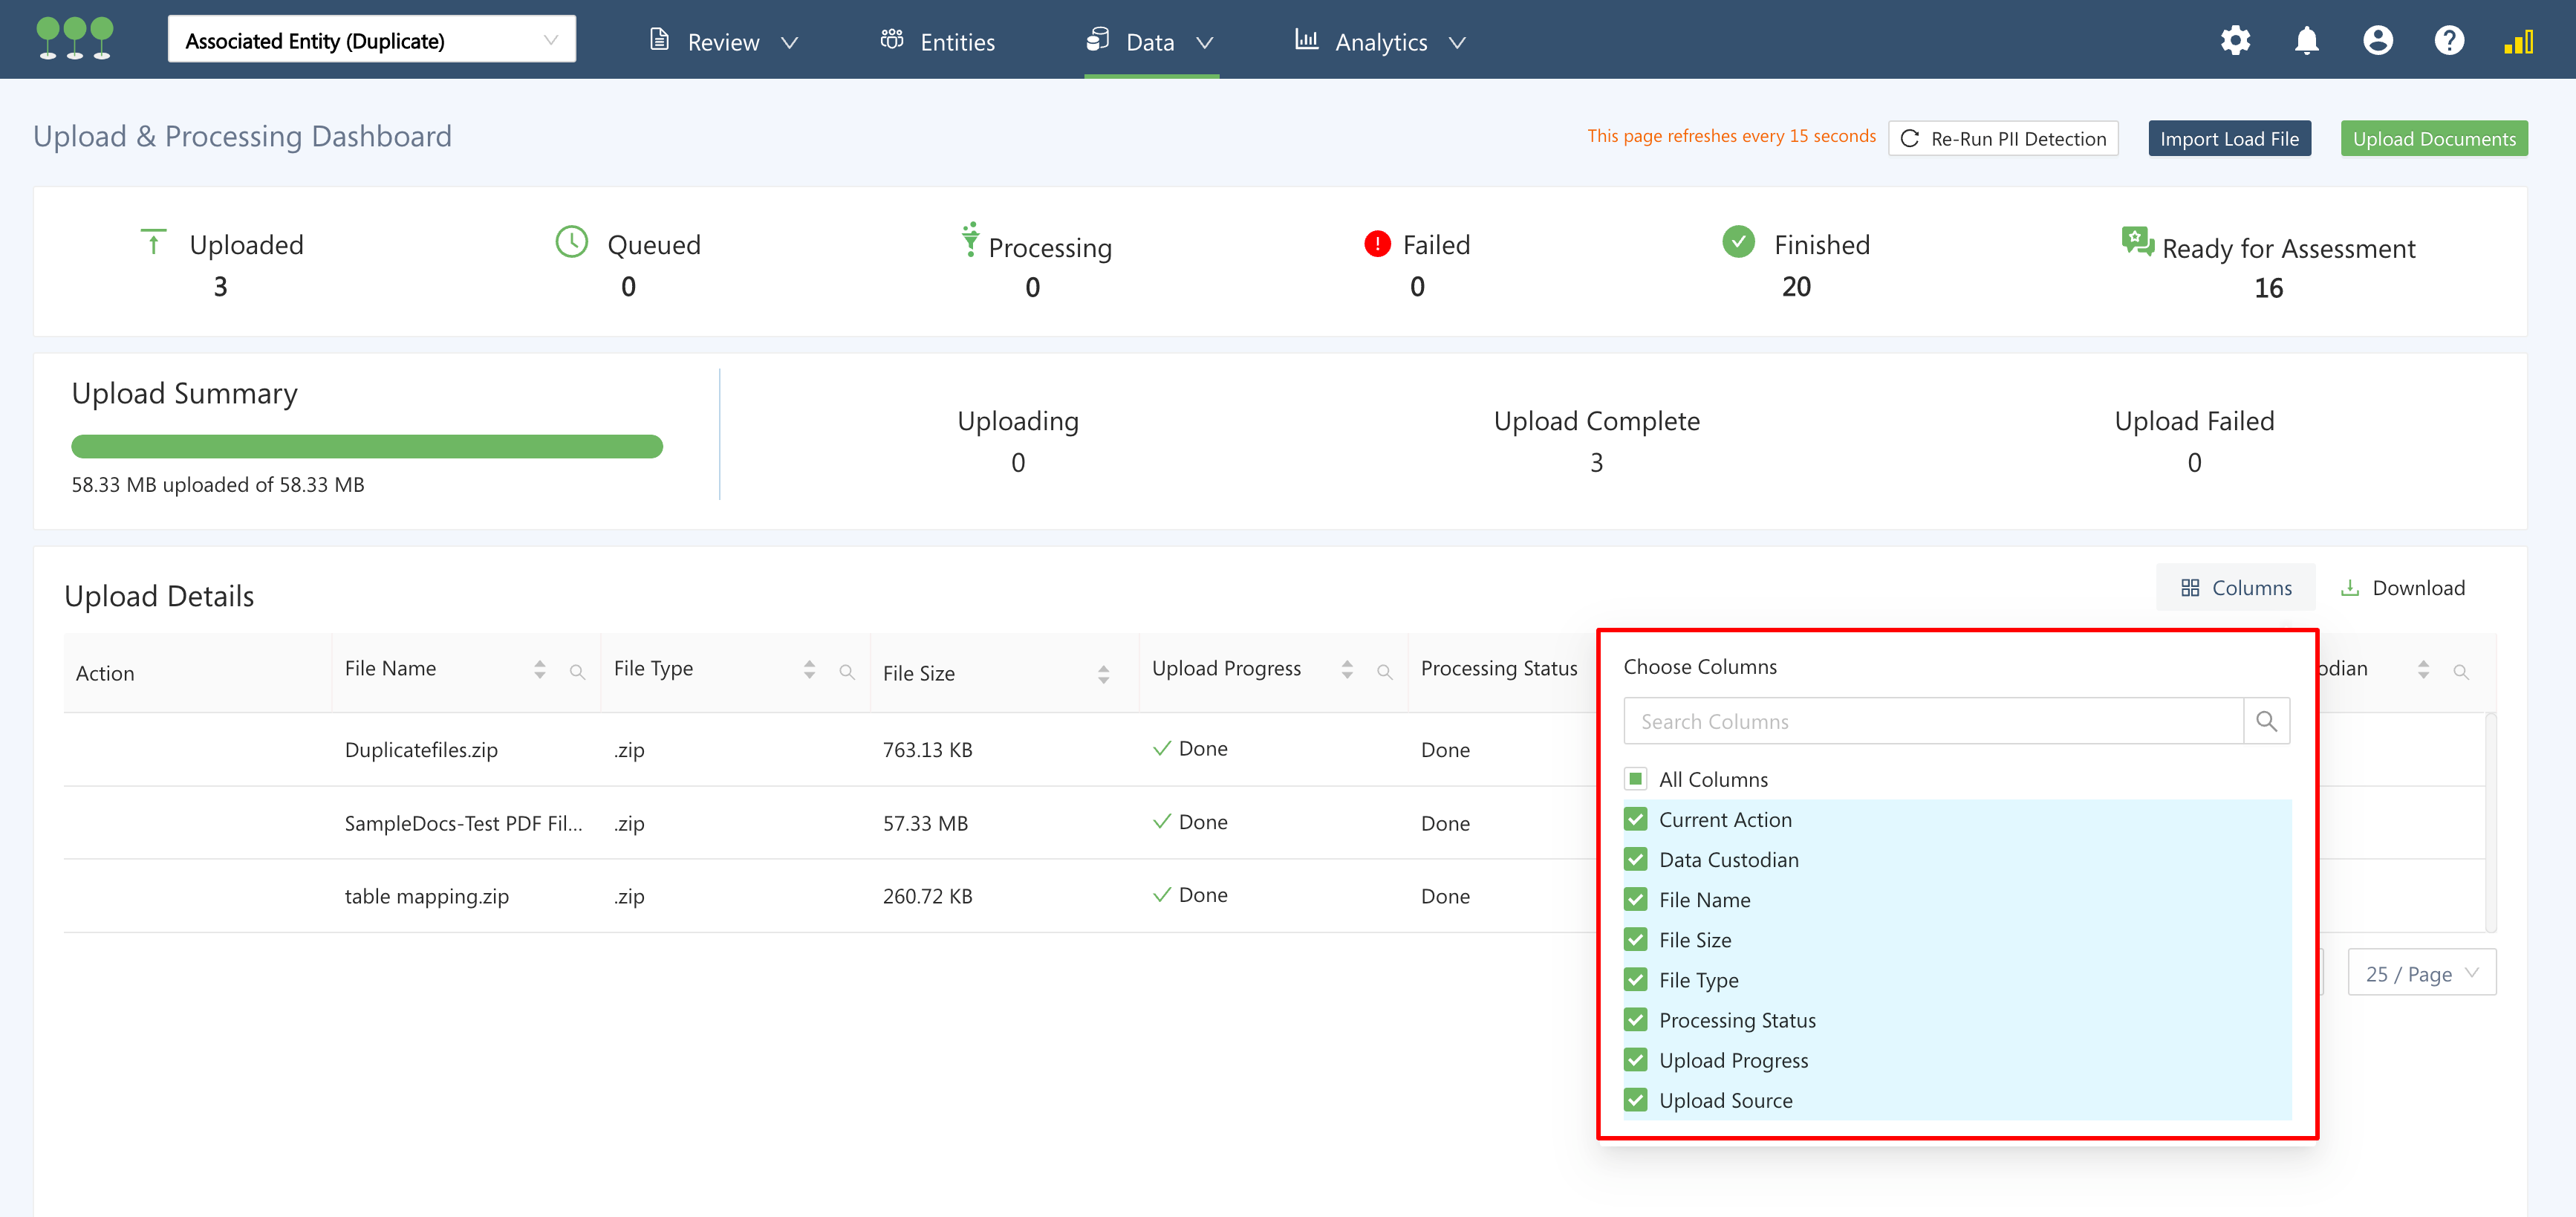Screen dimensions: 2576x1217
Task: Click the help question mark icon
Action: tap(2448, 41)
